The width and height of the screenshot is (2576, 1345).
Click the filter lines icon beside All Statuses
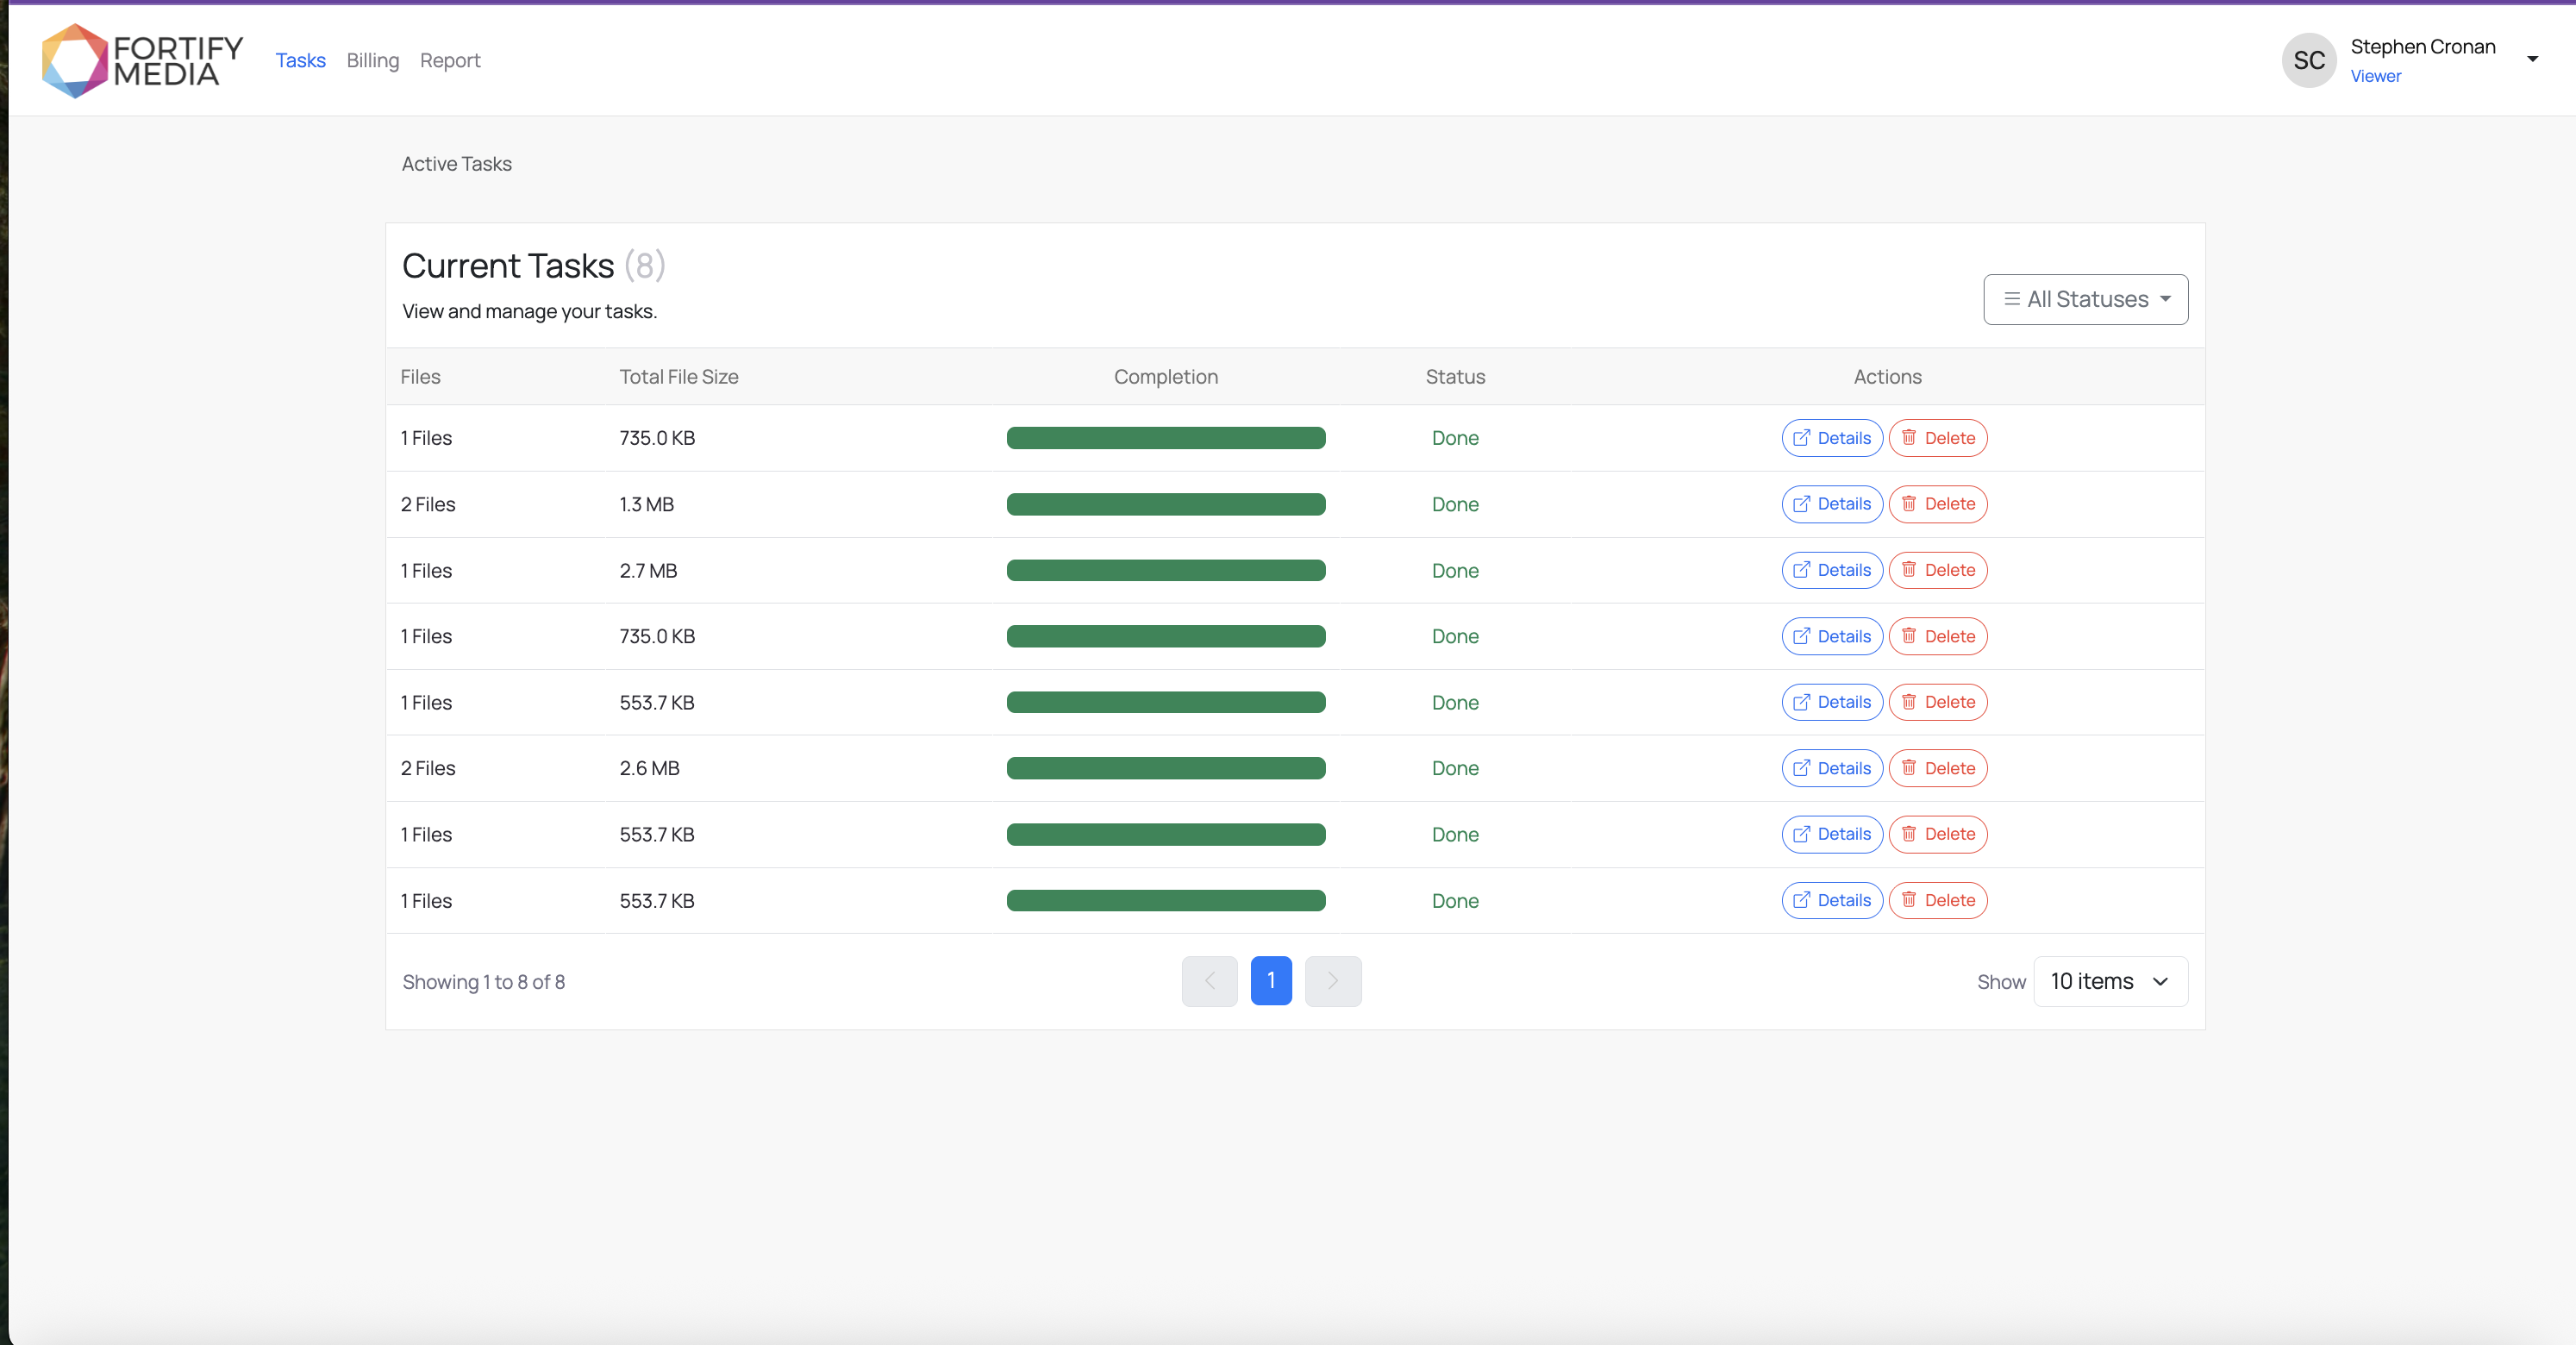(2012, 299)
